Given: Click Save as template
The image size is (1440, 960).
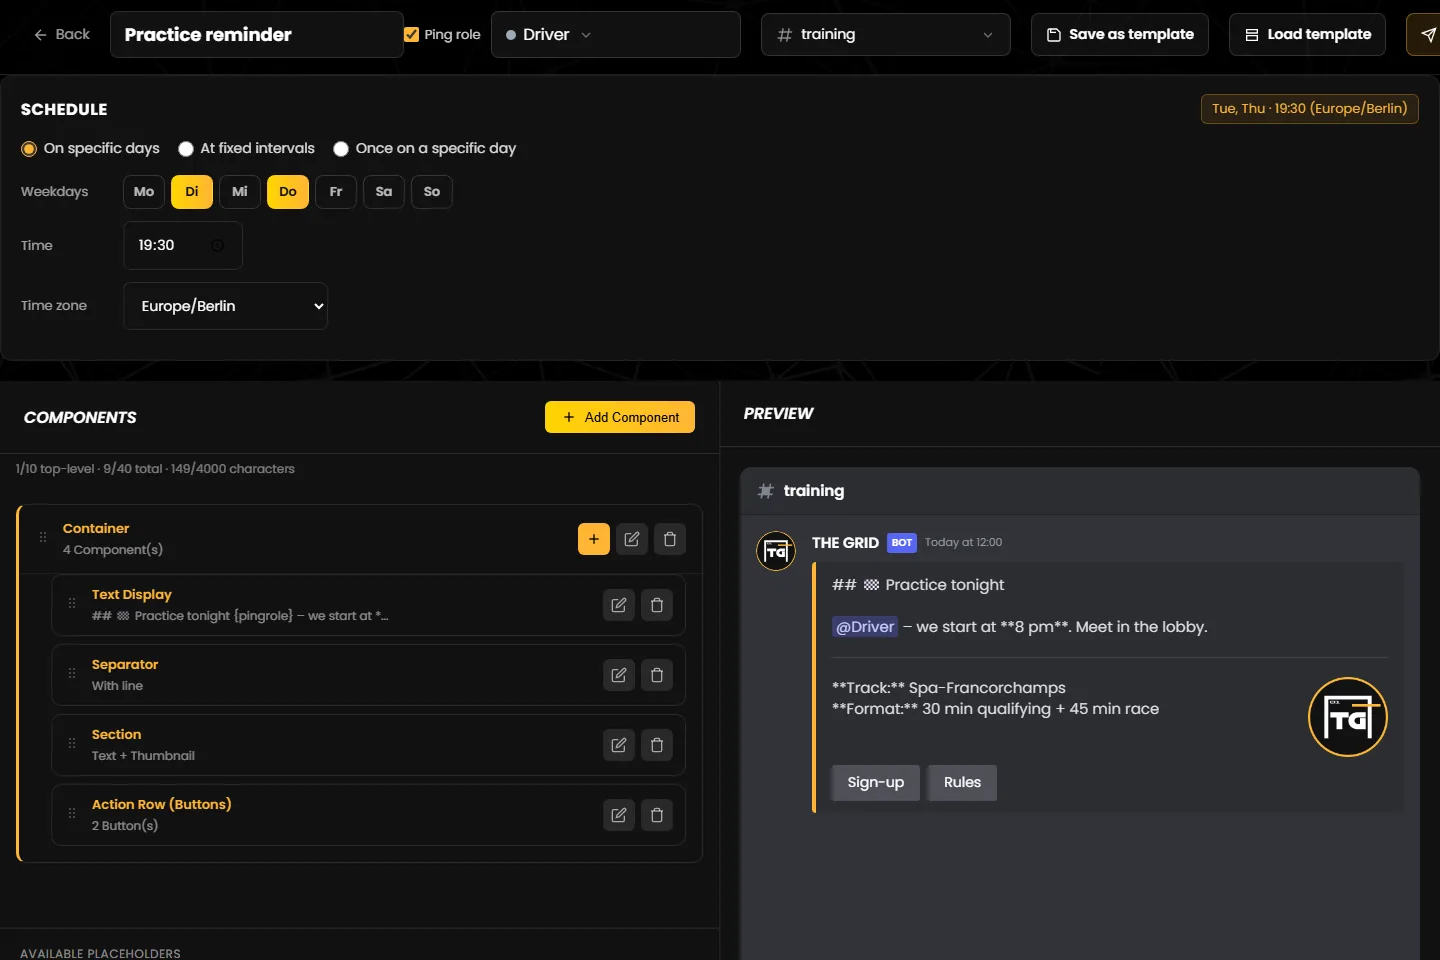Looking at the screenshot, I should point(1120,35).
